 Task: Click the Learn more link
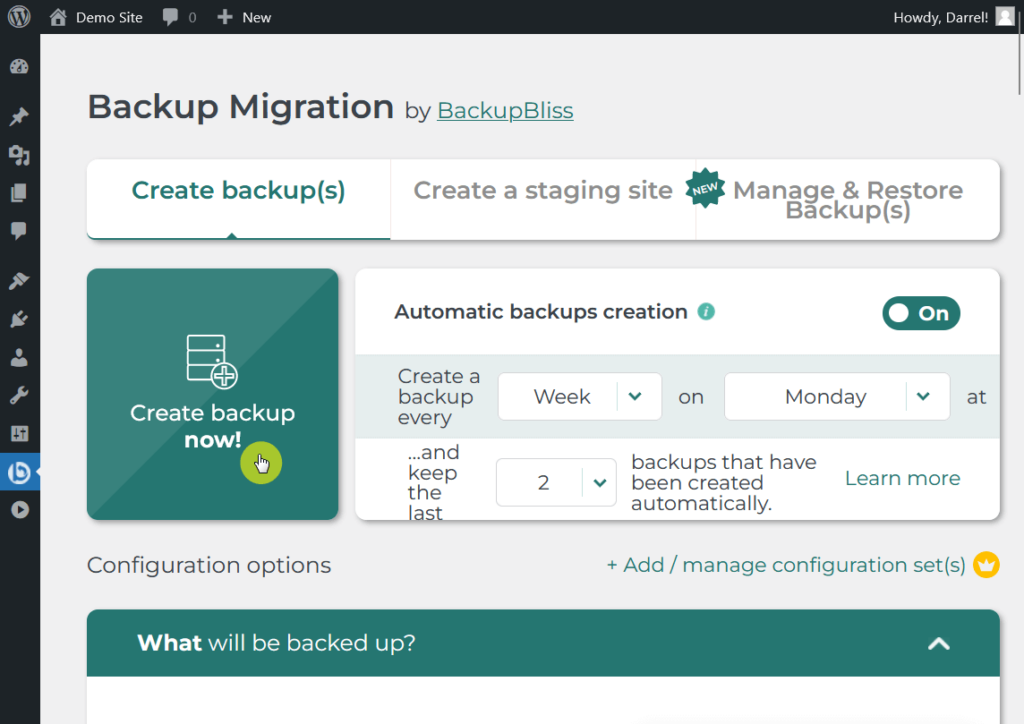pyautogui.click(x=903, y=479)
